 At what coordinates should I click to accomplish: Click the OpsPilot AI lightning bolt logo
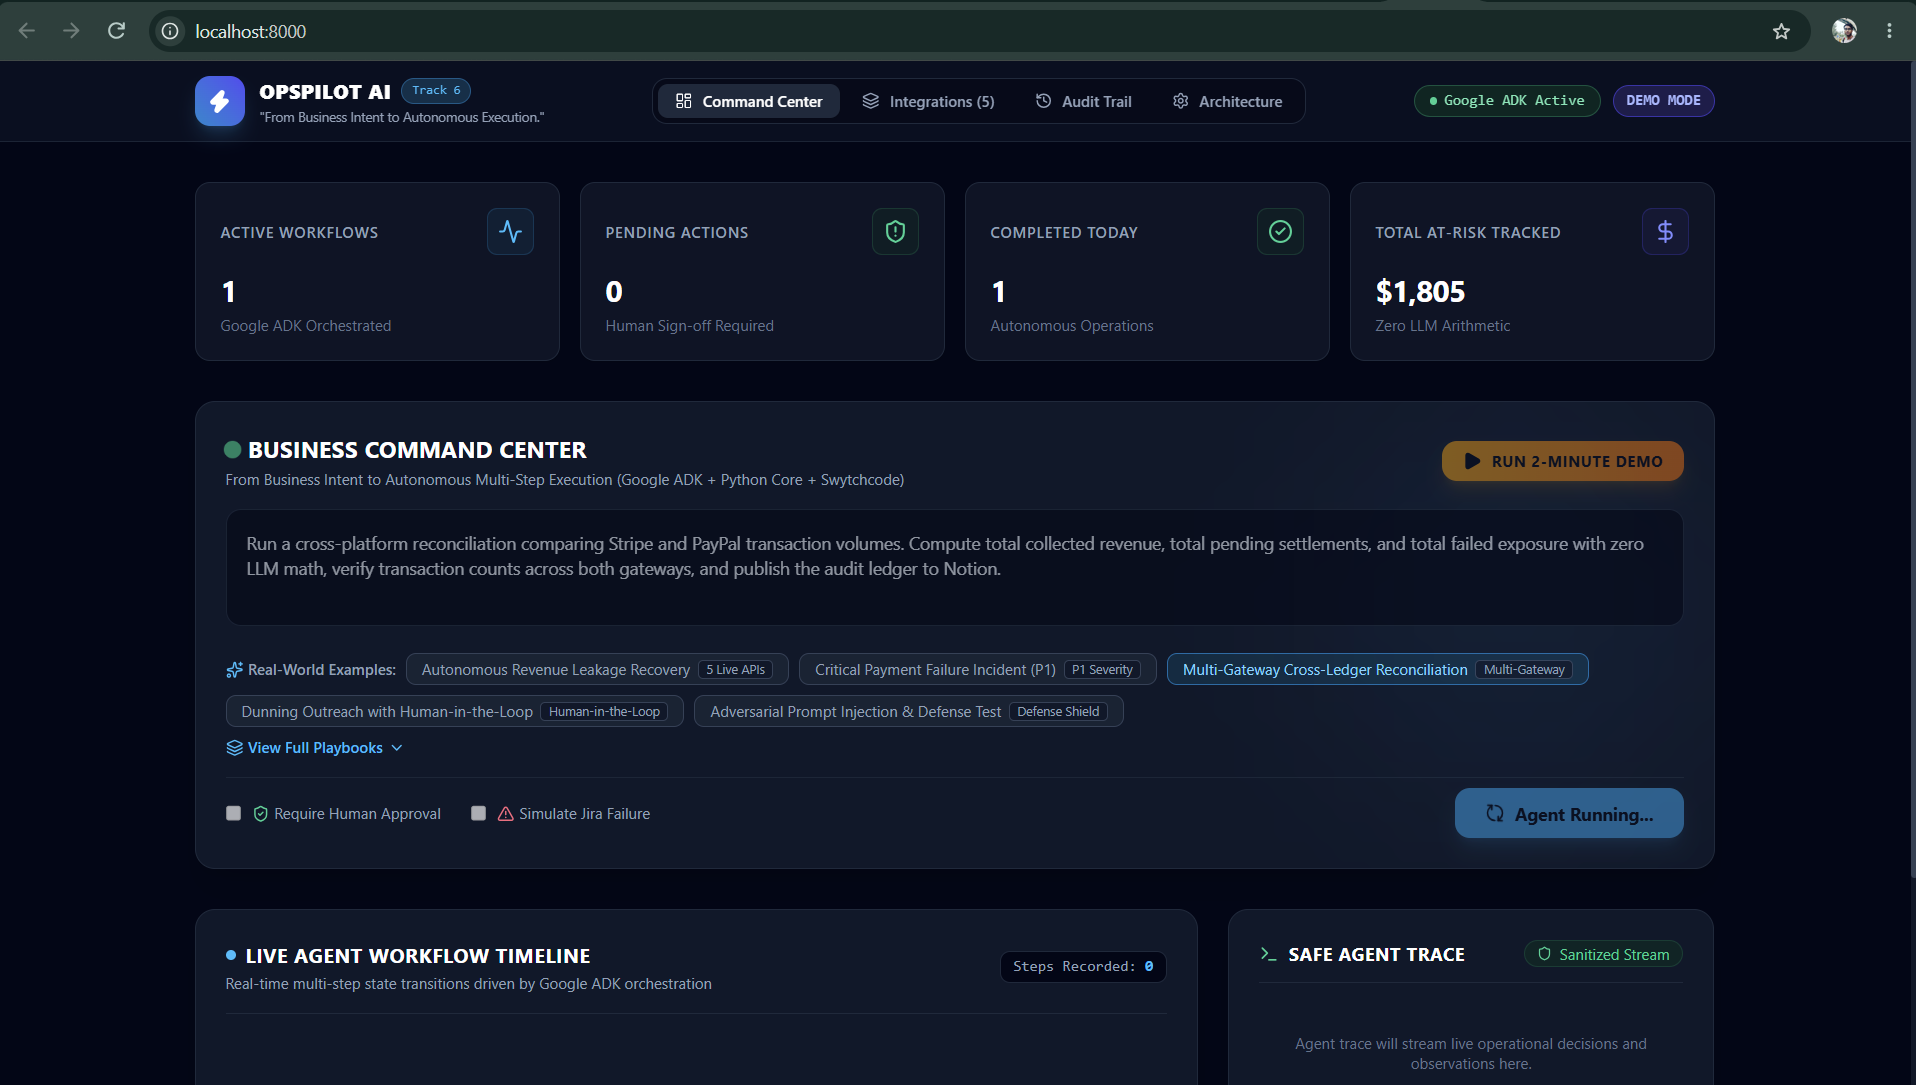coord(220,101)
